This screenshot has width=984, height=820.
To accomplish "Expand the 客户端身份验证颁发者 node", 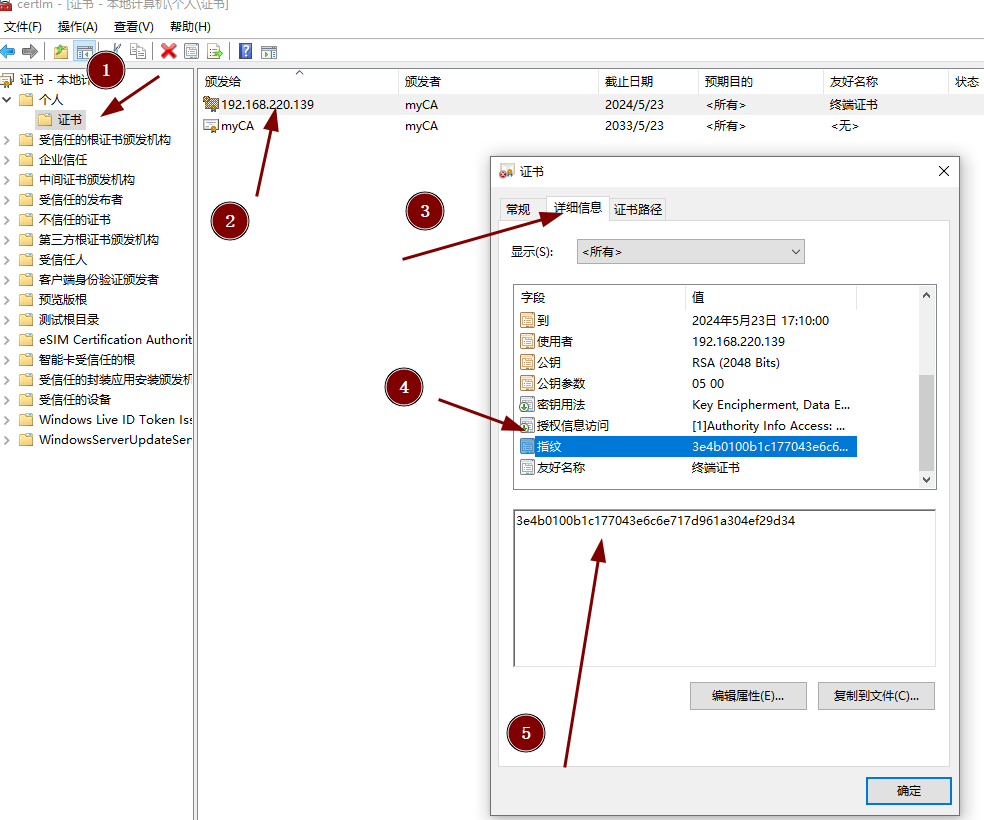I will 7,280.
